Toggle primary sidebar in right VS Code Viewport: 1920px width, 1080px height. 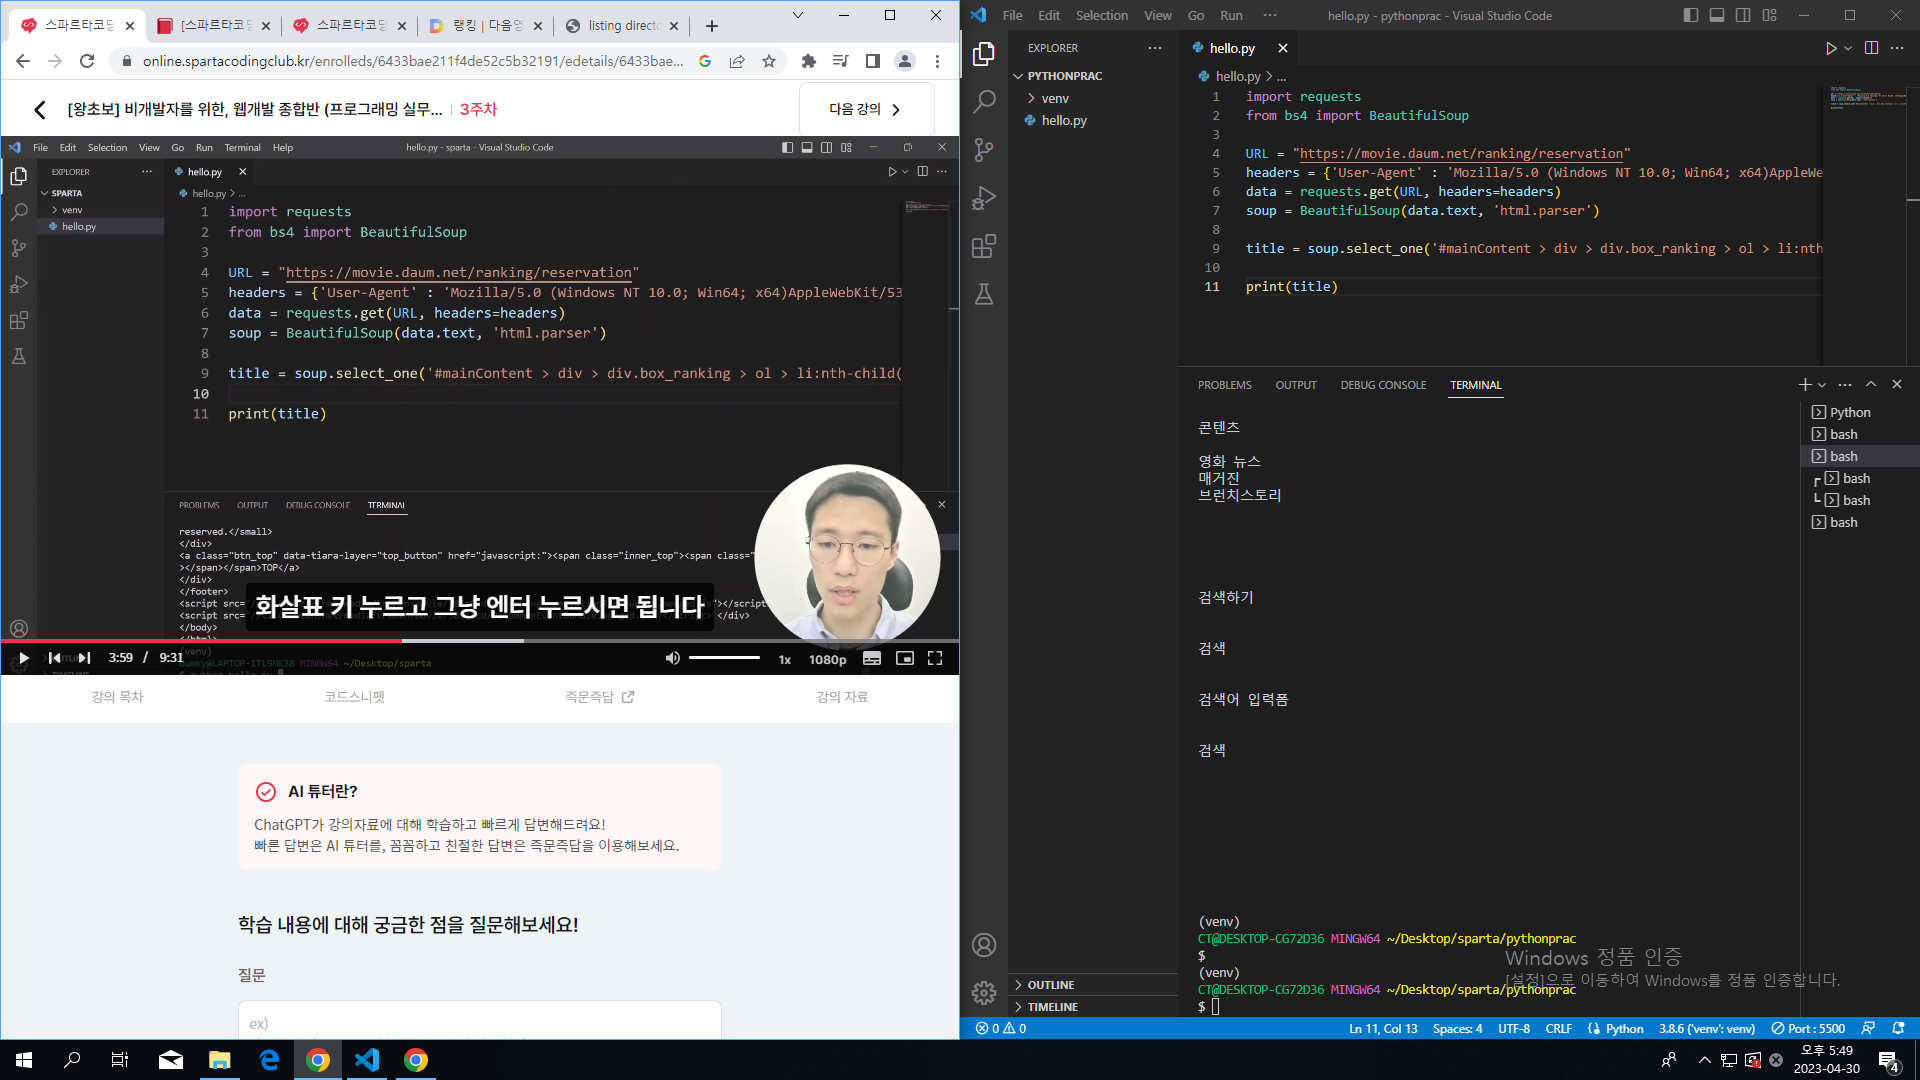pyautogui.click(x=1691, y=15)
